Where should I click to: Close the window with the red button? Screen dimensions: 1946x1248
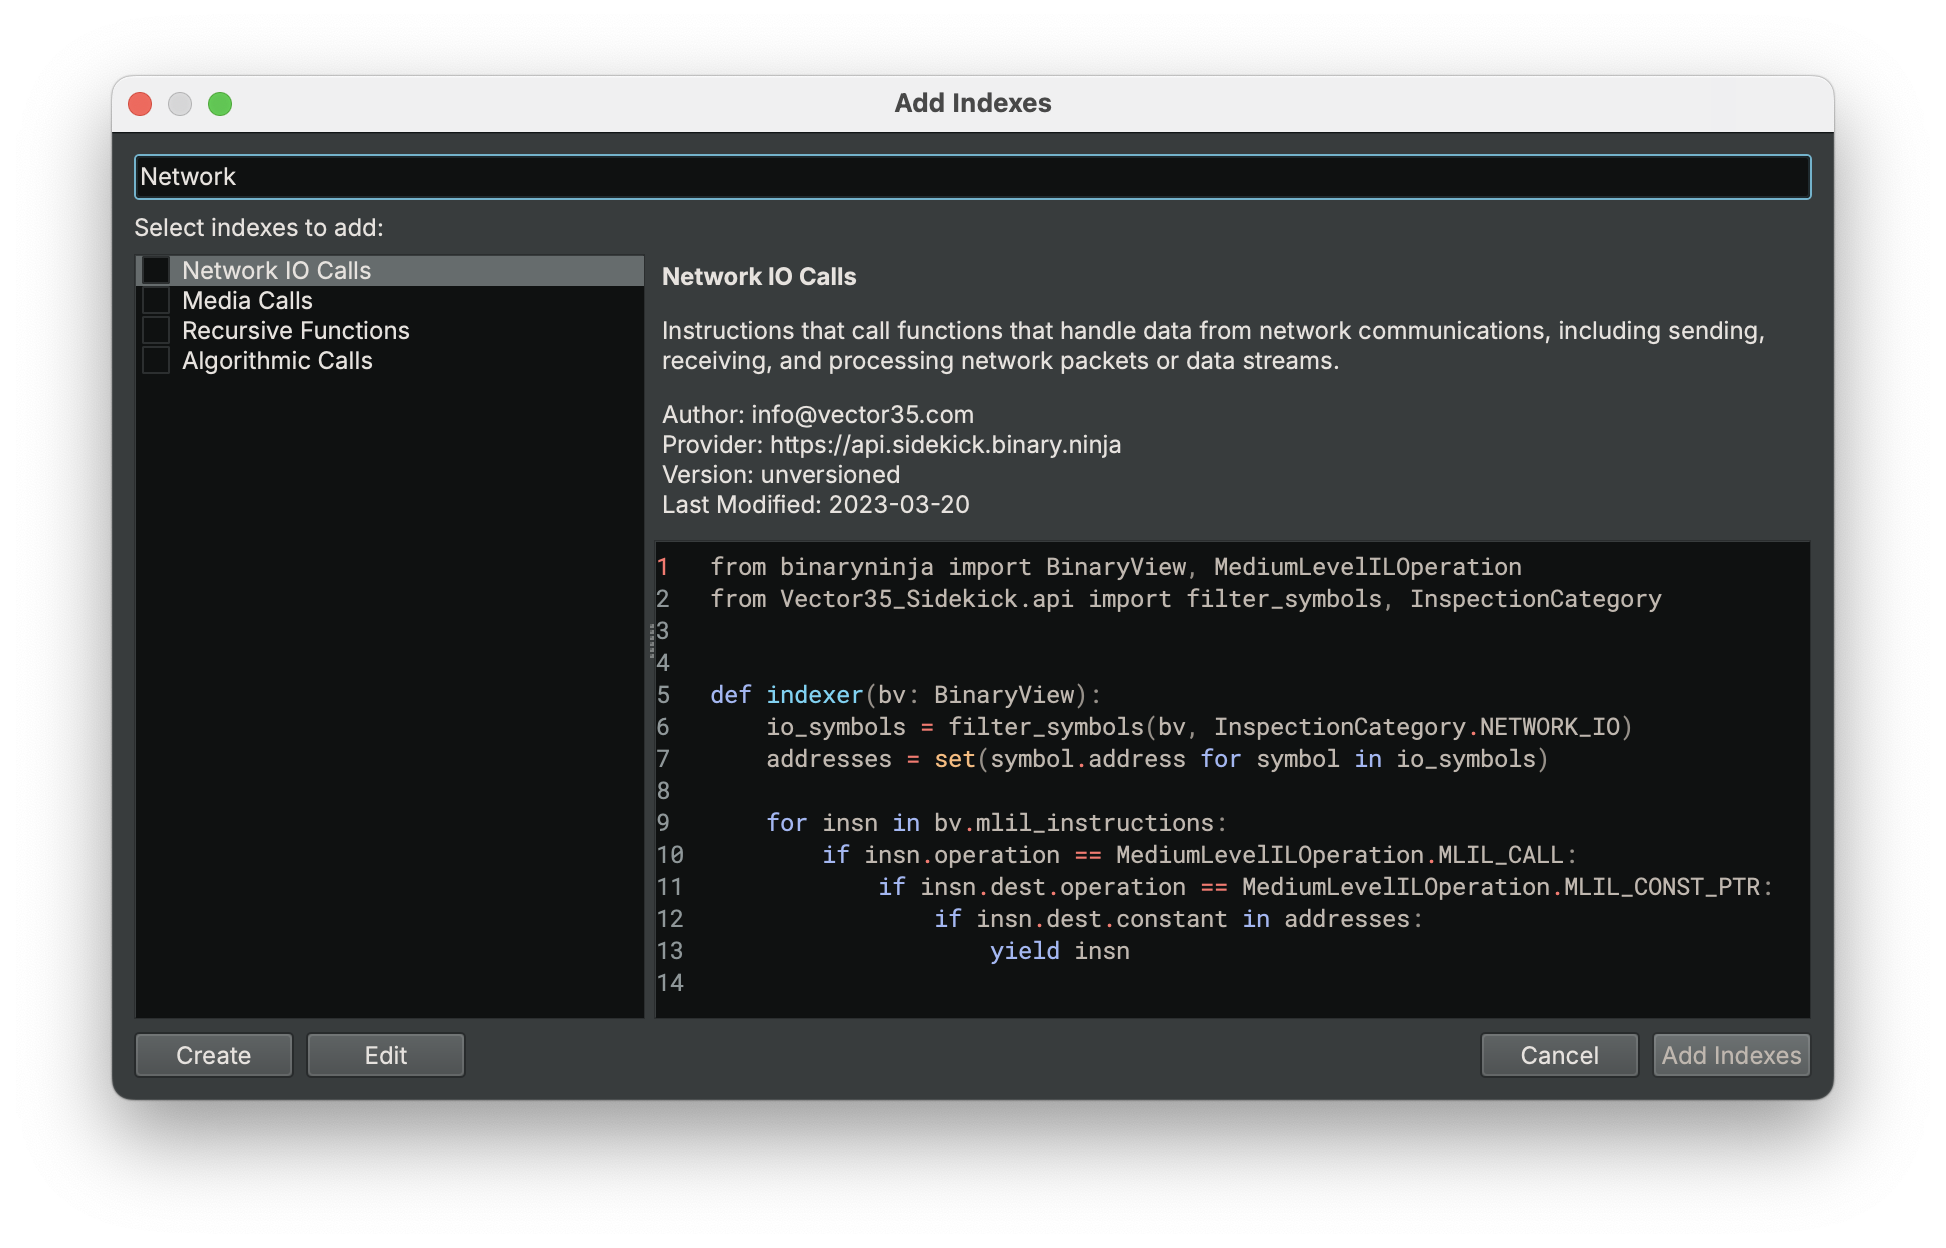140,104
